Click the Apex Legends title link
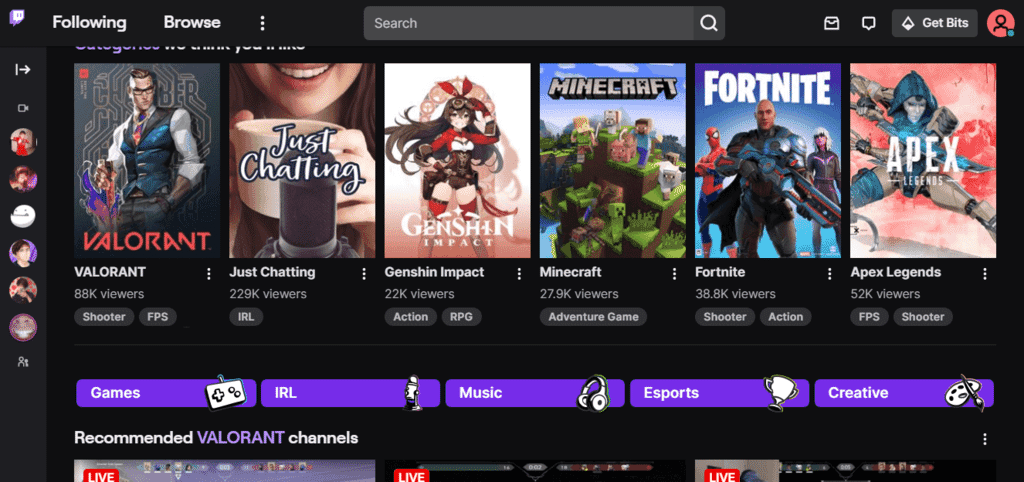The width and height of the screenshot is (1024, 482). click(895, 272)
